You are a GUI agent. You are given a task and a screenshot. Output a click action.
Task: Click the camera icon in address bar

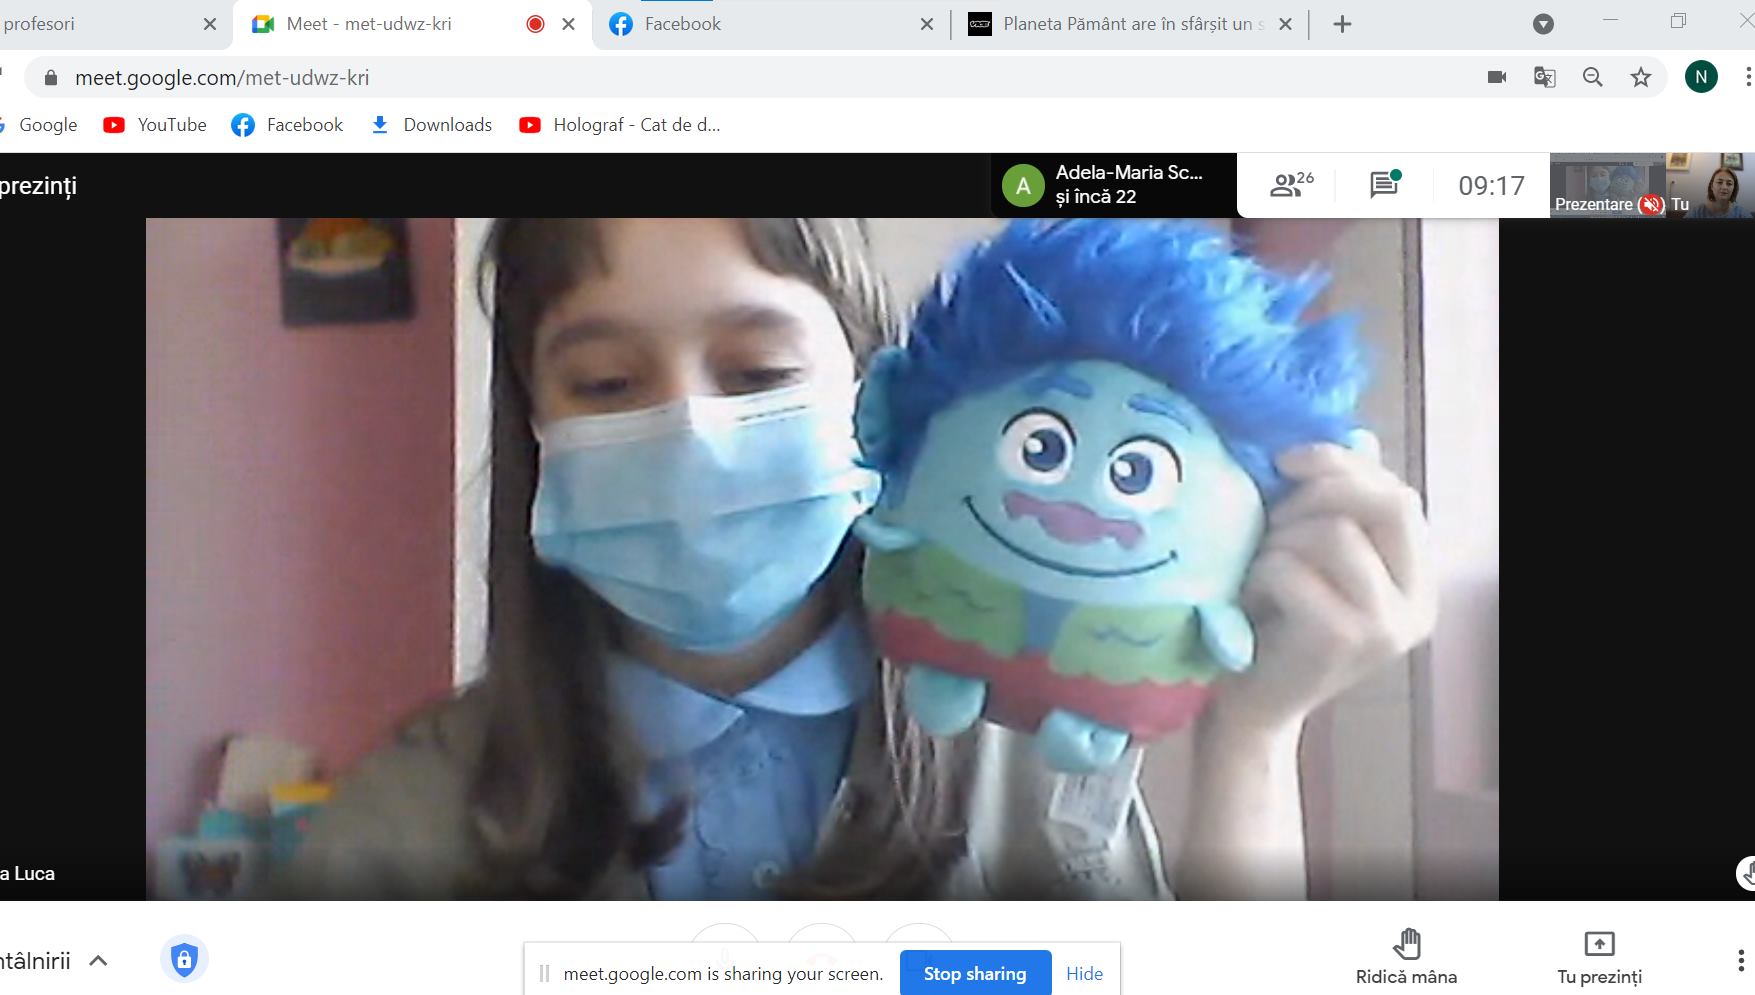click(x=1497, y=77)
